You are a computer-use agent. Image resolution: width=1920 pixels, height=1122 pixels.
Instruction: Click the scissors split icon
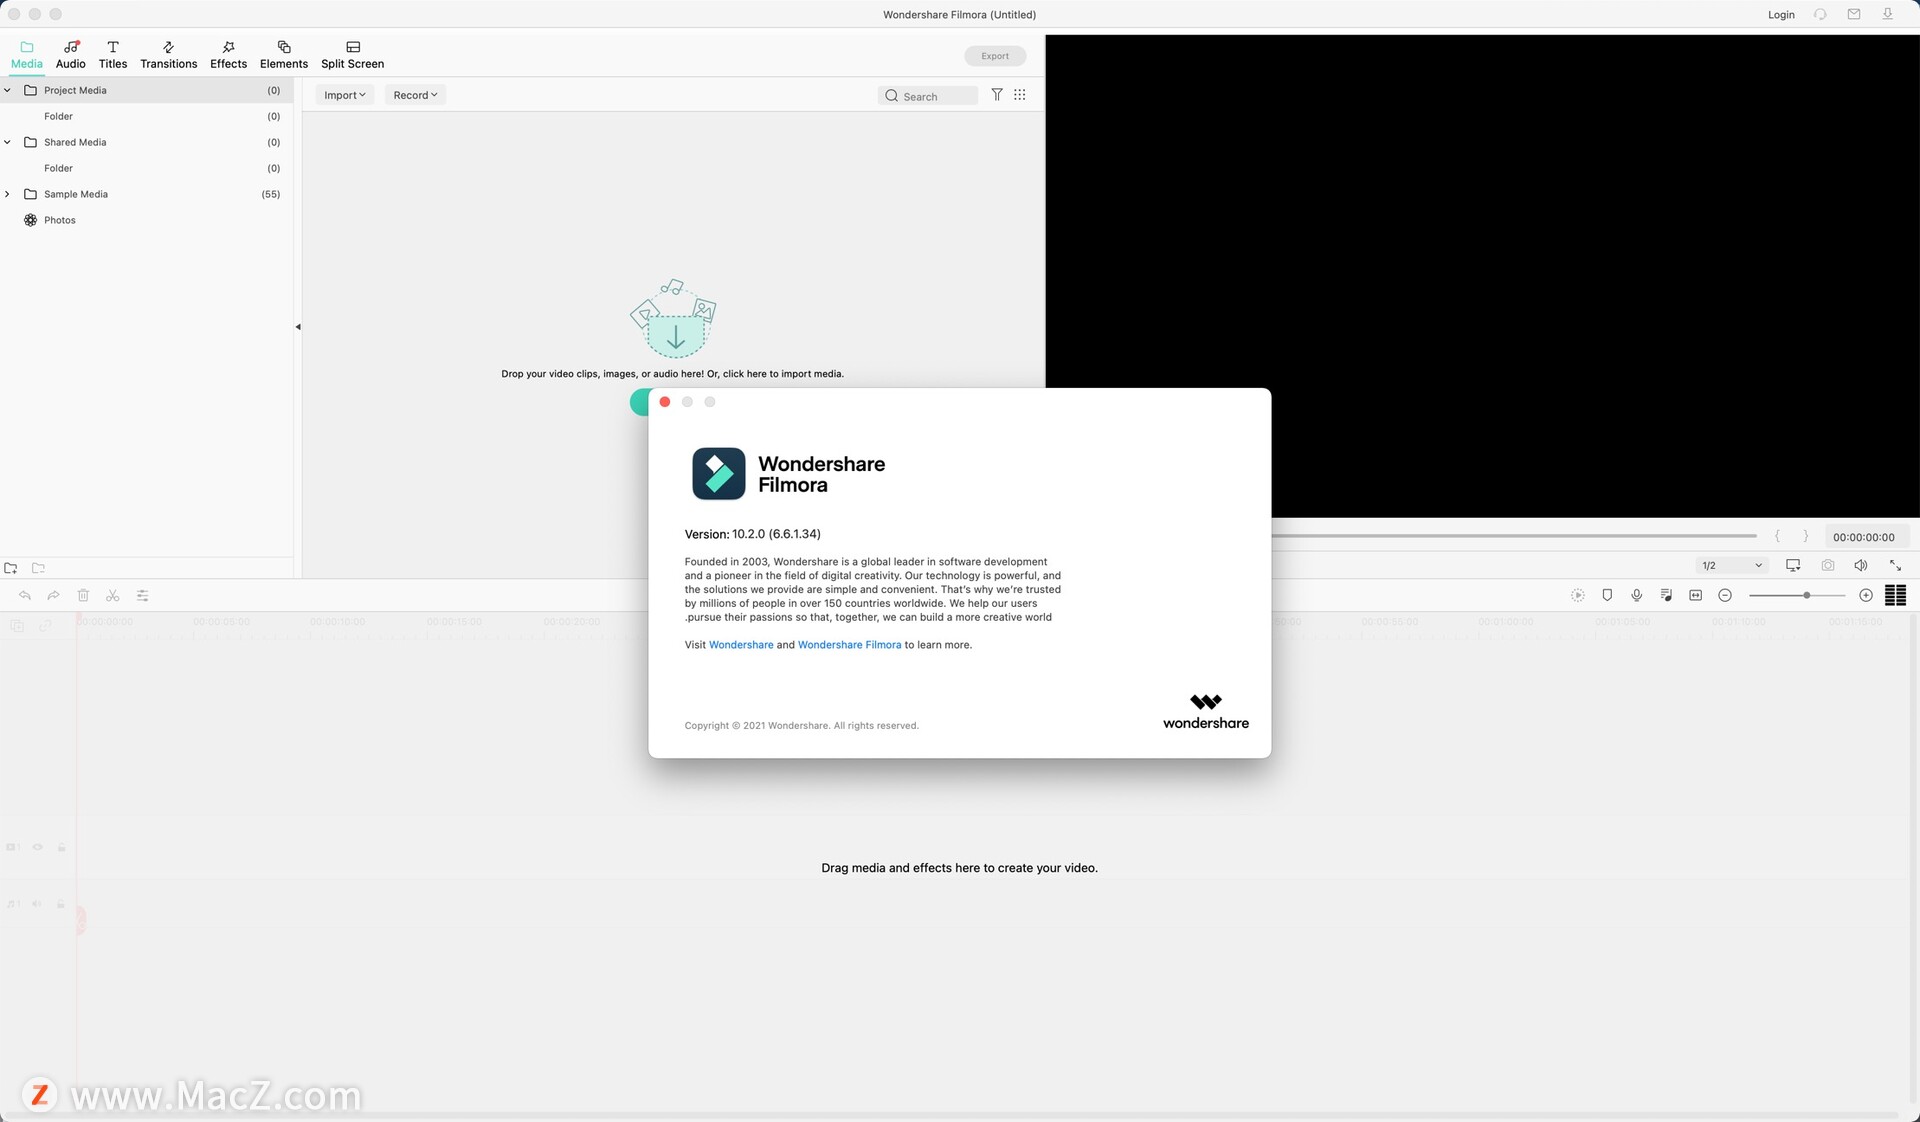[113, 596]
